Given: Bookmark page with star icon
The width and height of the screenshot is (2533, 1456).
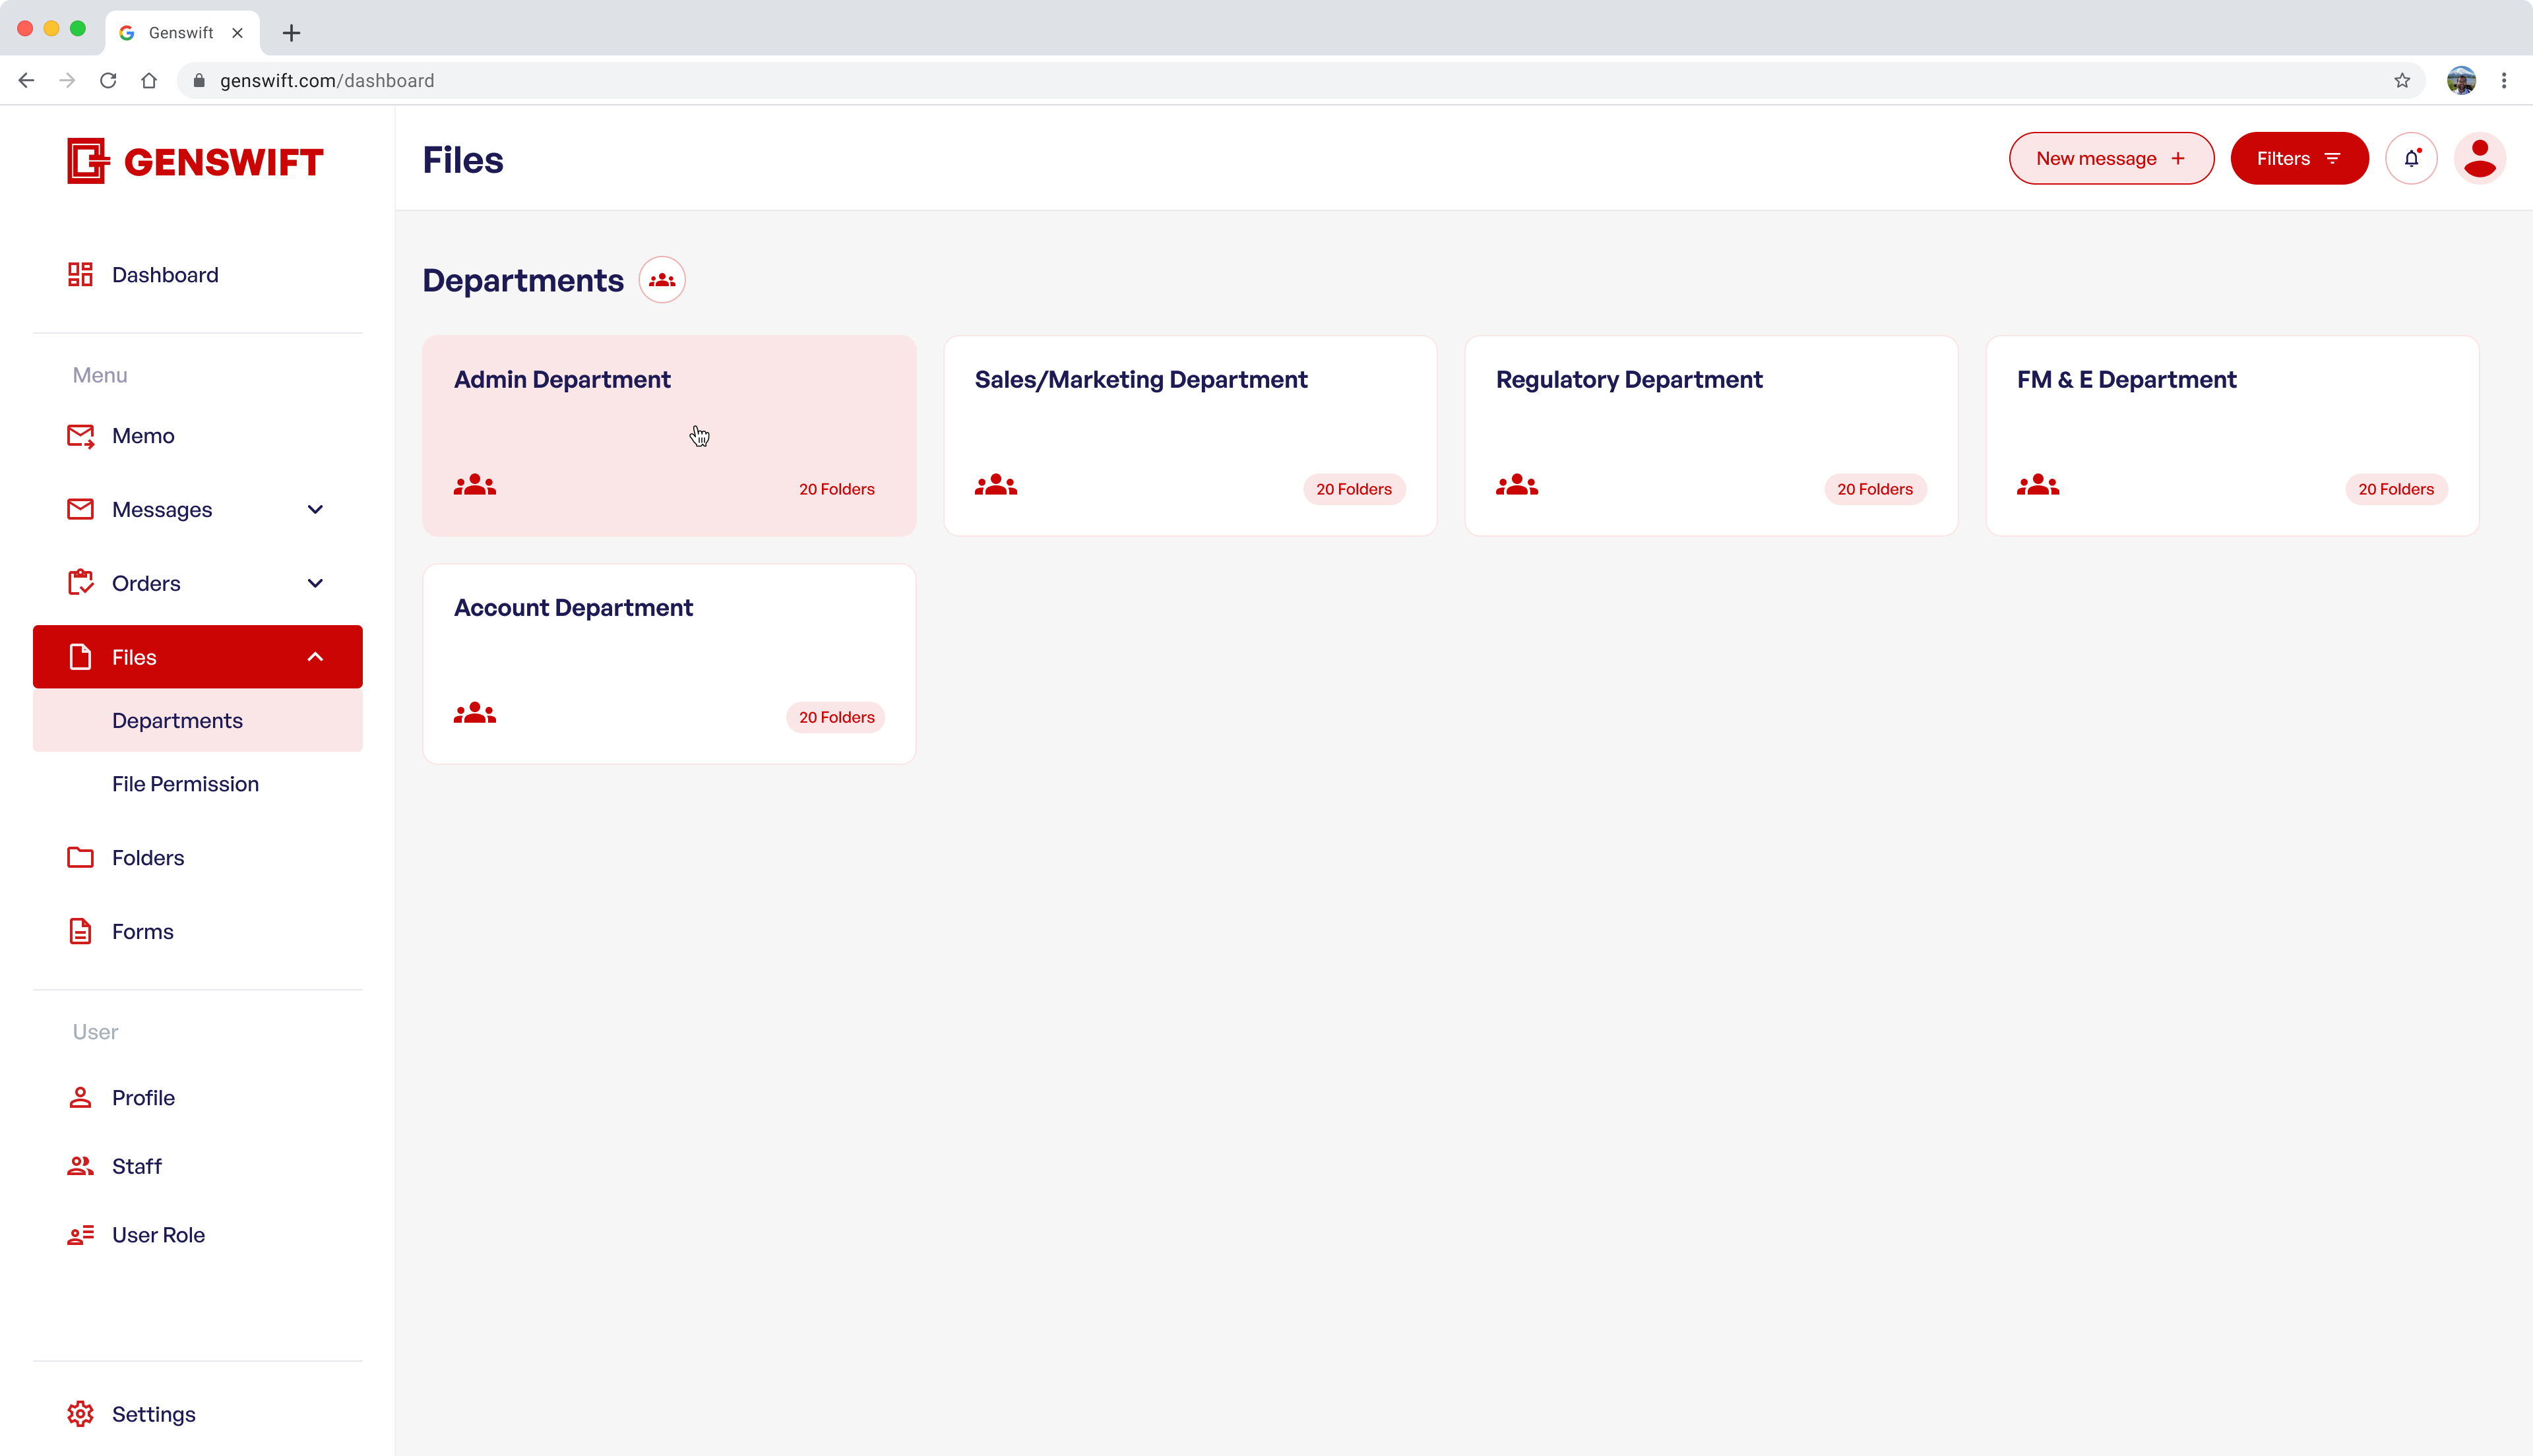Looking at the screenshot, I should (2402, 81).
